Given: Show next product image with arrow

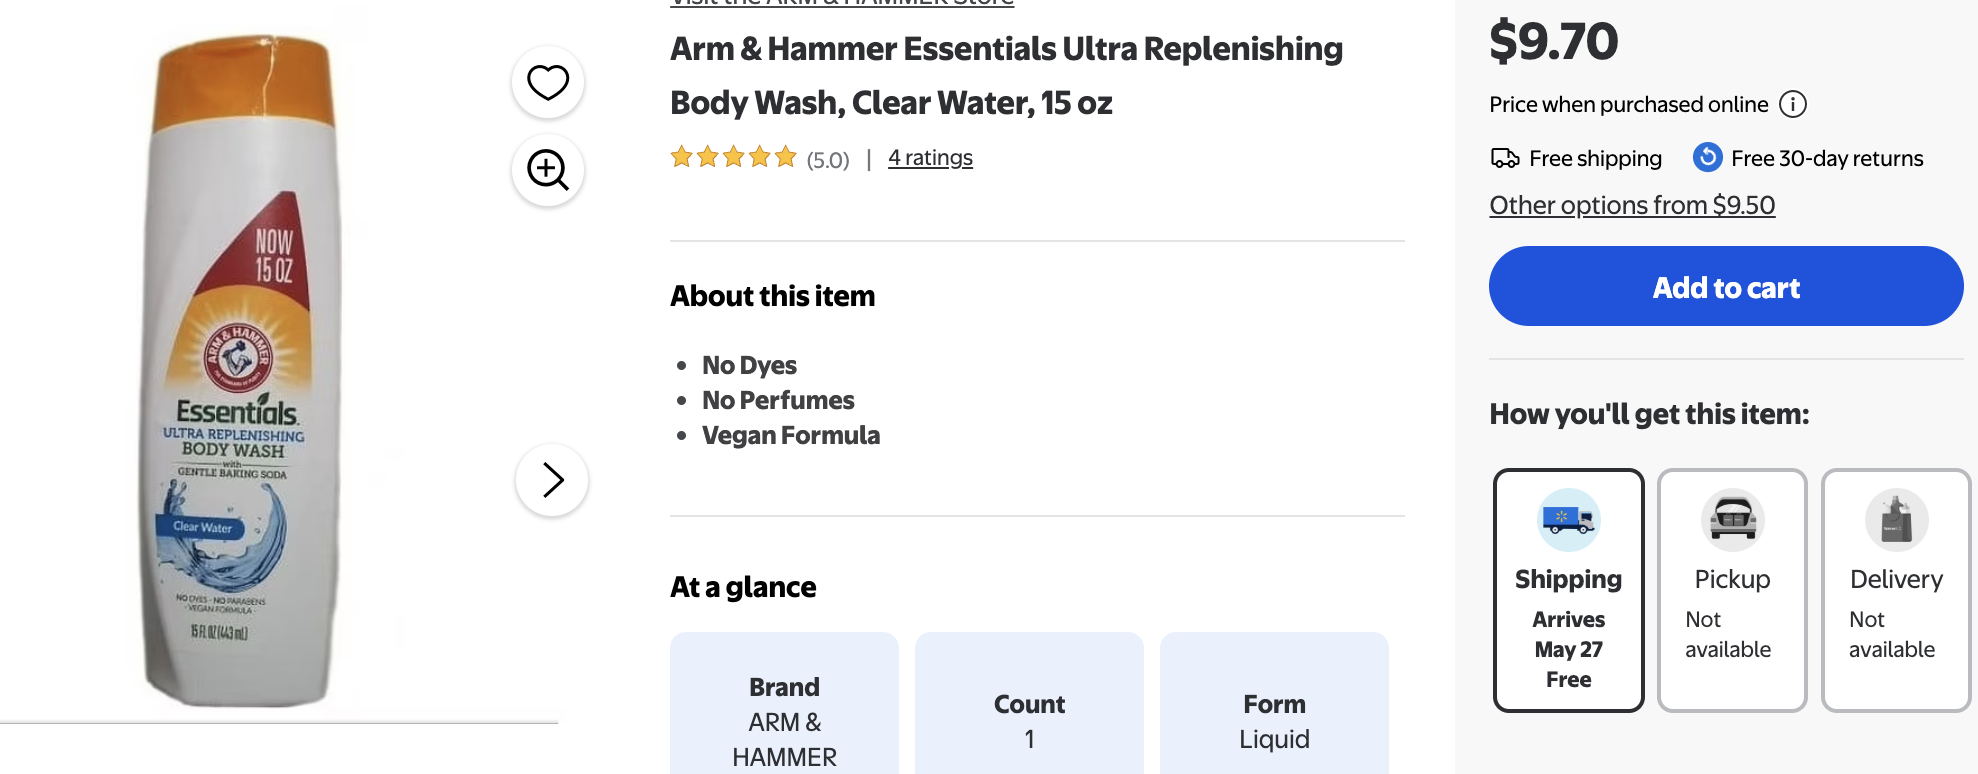Looking at the screenshot, I should click(x=552, y=480).
